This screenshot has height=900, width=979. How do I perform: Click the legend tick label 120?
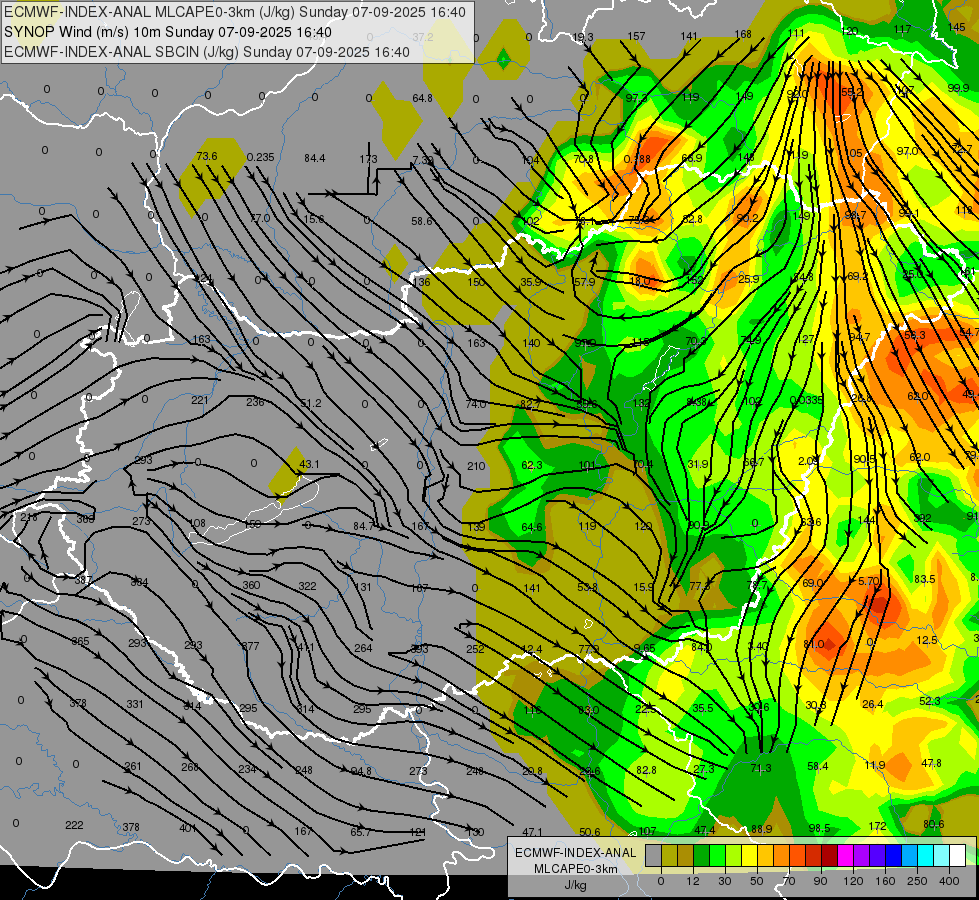853,881
